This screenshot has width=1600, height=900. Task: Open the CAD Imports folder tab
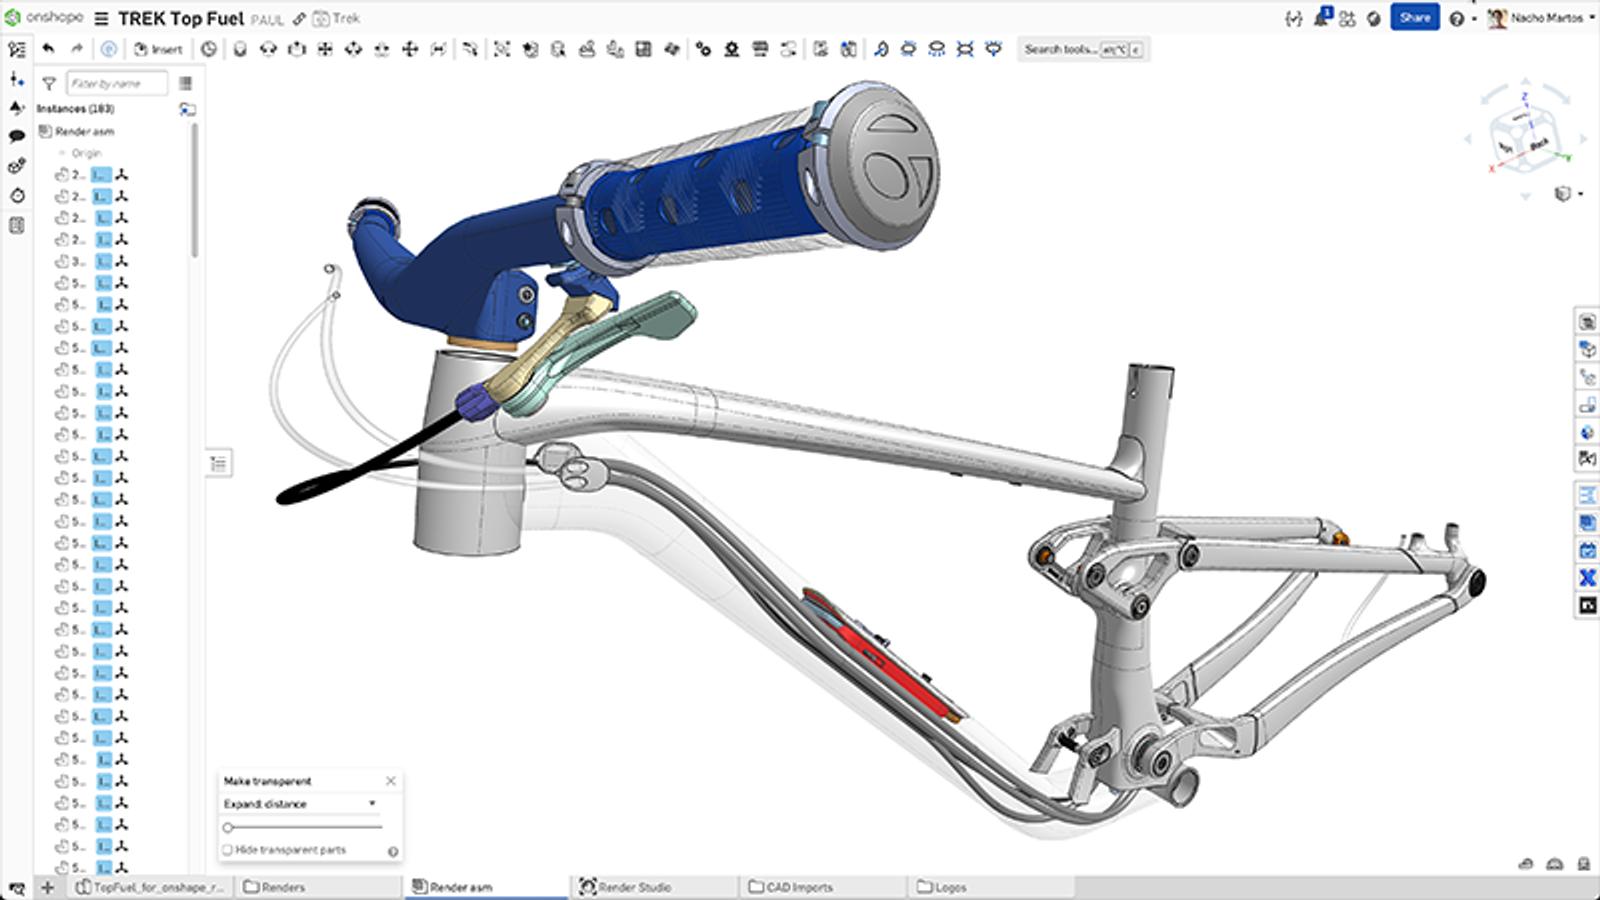[x=798, y=887]
